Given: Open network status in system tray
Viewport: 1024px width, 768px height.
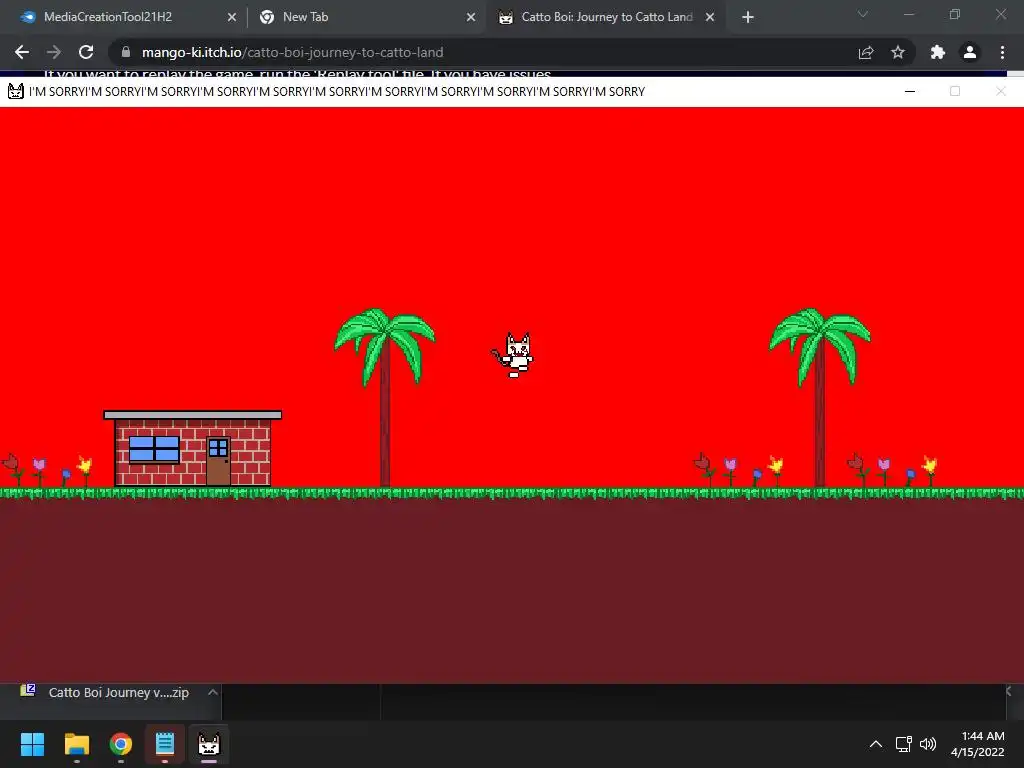Looking at the screenshot, I should (x=904, y=744).
